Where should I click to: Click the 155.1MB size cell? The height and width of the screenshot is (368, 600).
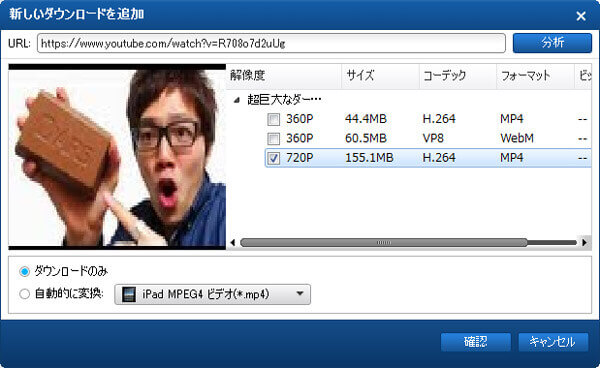[x=369, y=158]
